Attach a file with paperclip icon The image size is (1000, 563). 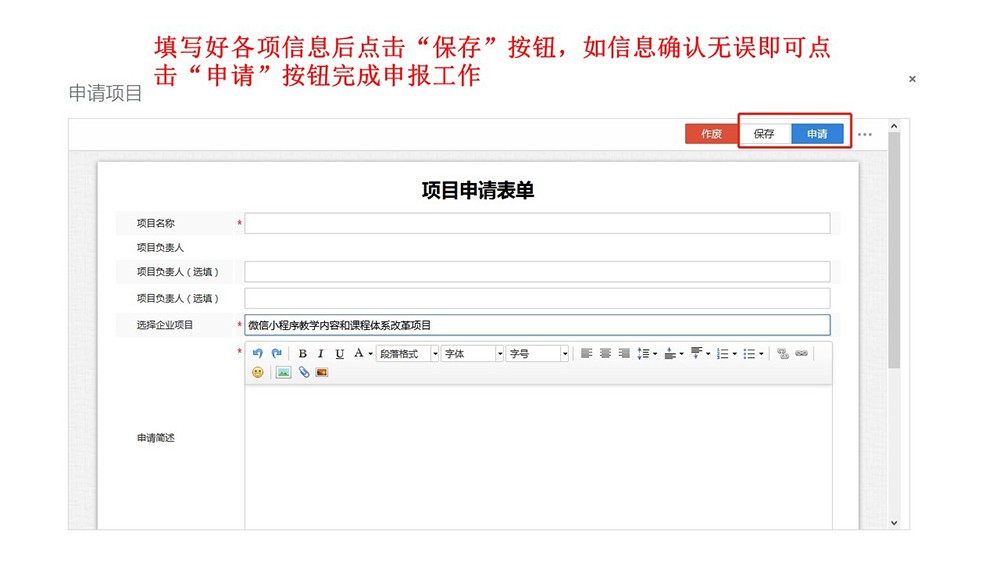coord(304,373)
